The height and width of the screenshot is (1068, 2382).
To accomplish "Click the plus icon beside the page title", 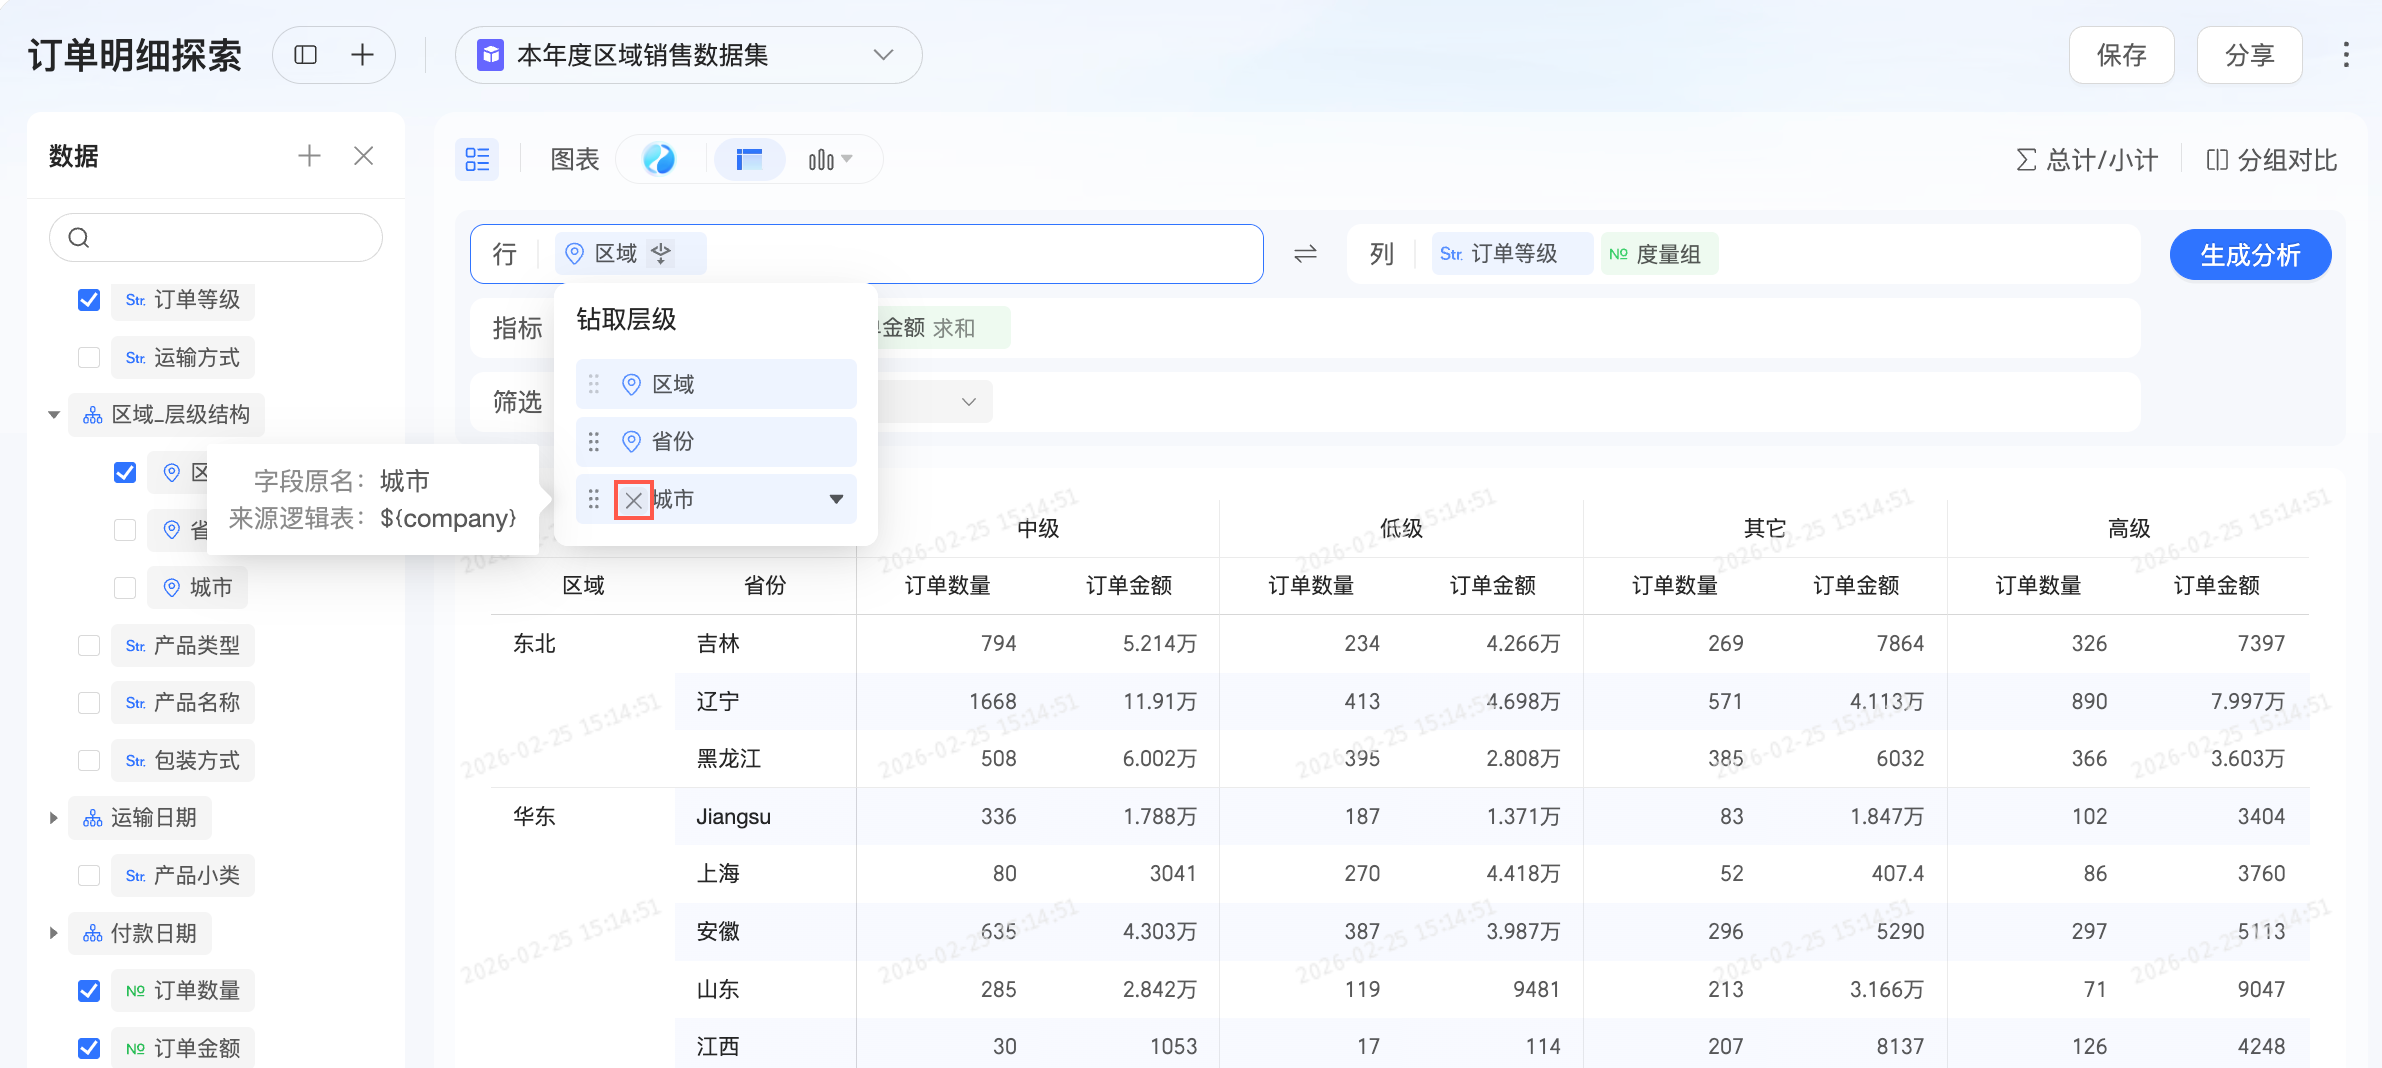I will [x=362, y=55].
